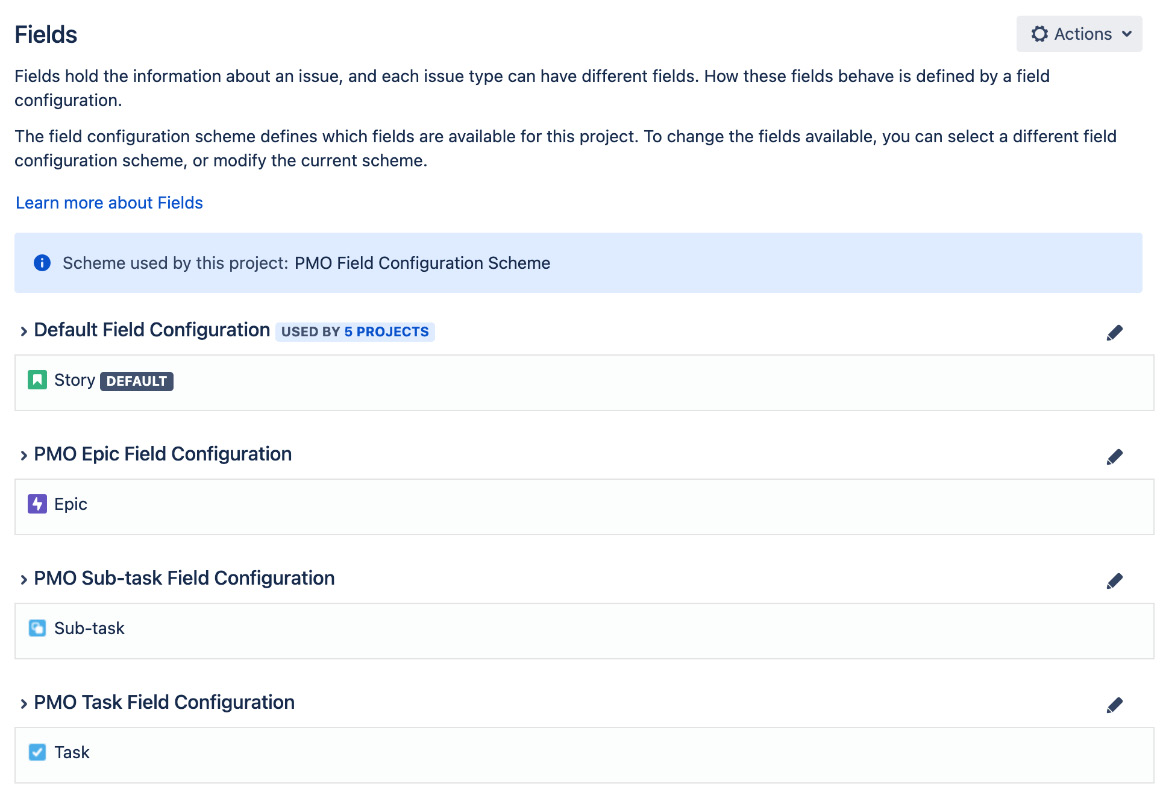The image size is (1163, 798).
Task: Expand the PMO Sub-task Field Configuration chevron
Action: [x=23, y=579]
